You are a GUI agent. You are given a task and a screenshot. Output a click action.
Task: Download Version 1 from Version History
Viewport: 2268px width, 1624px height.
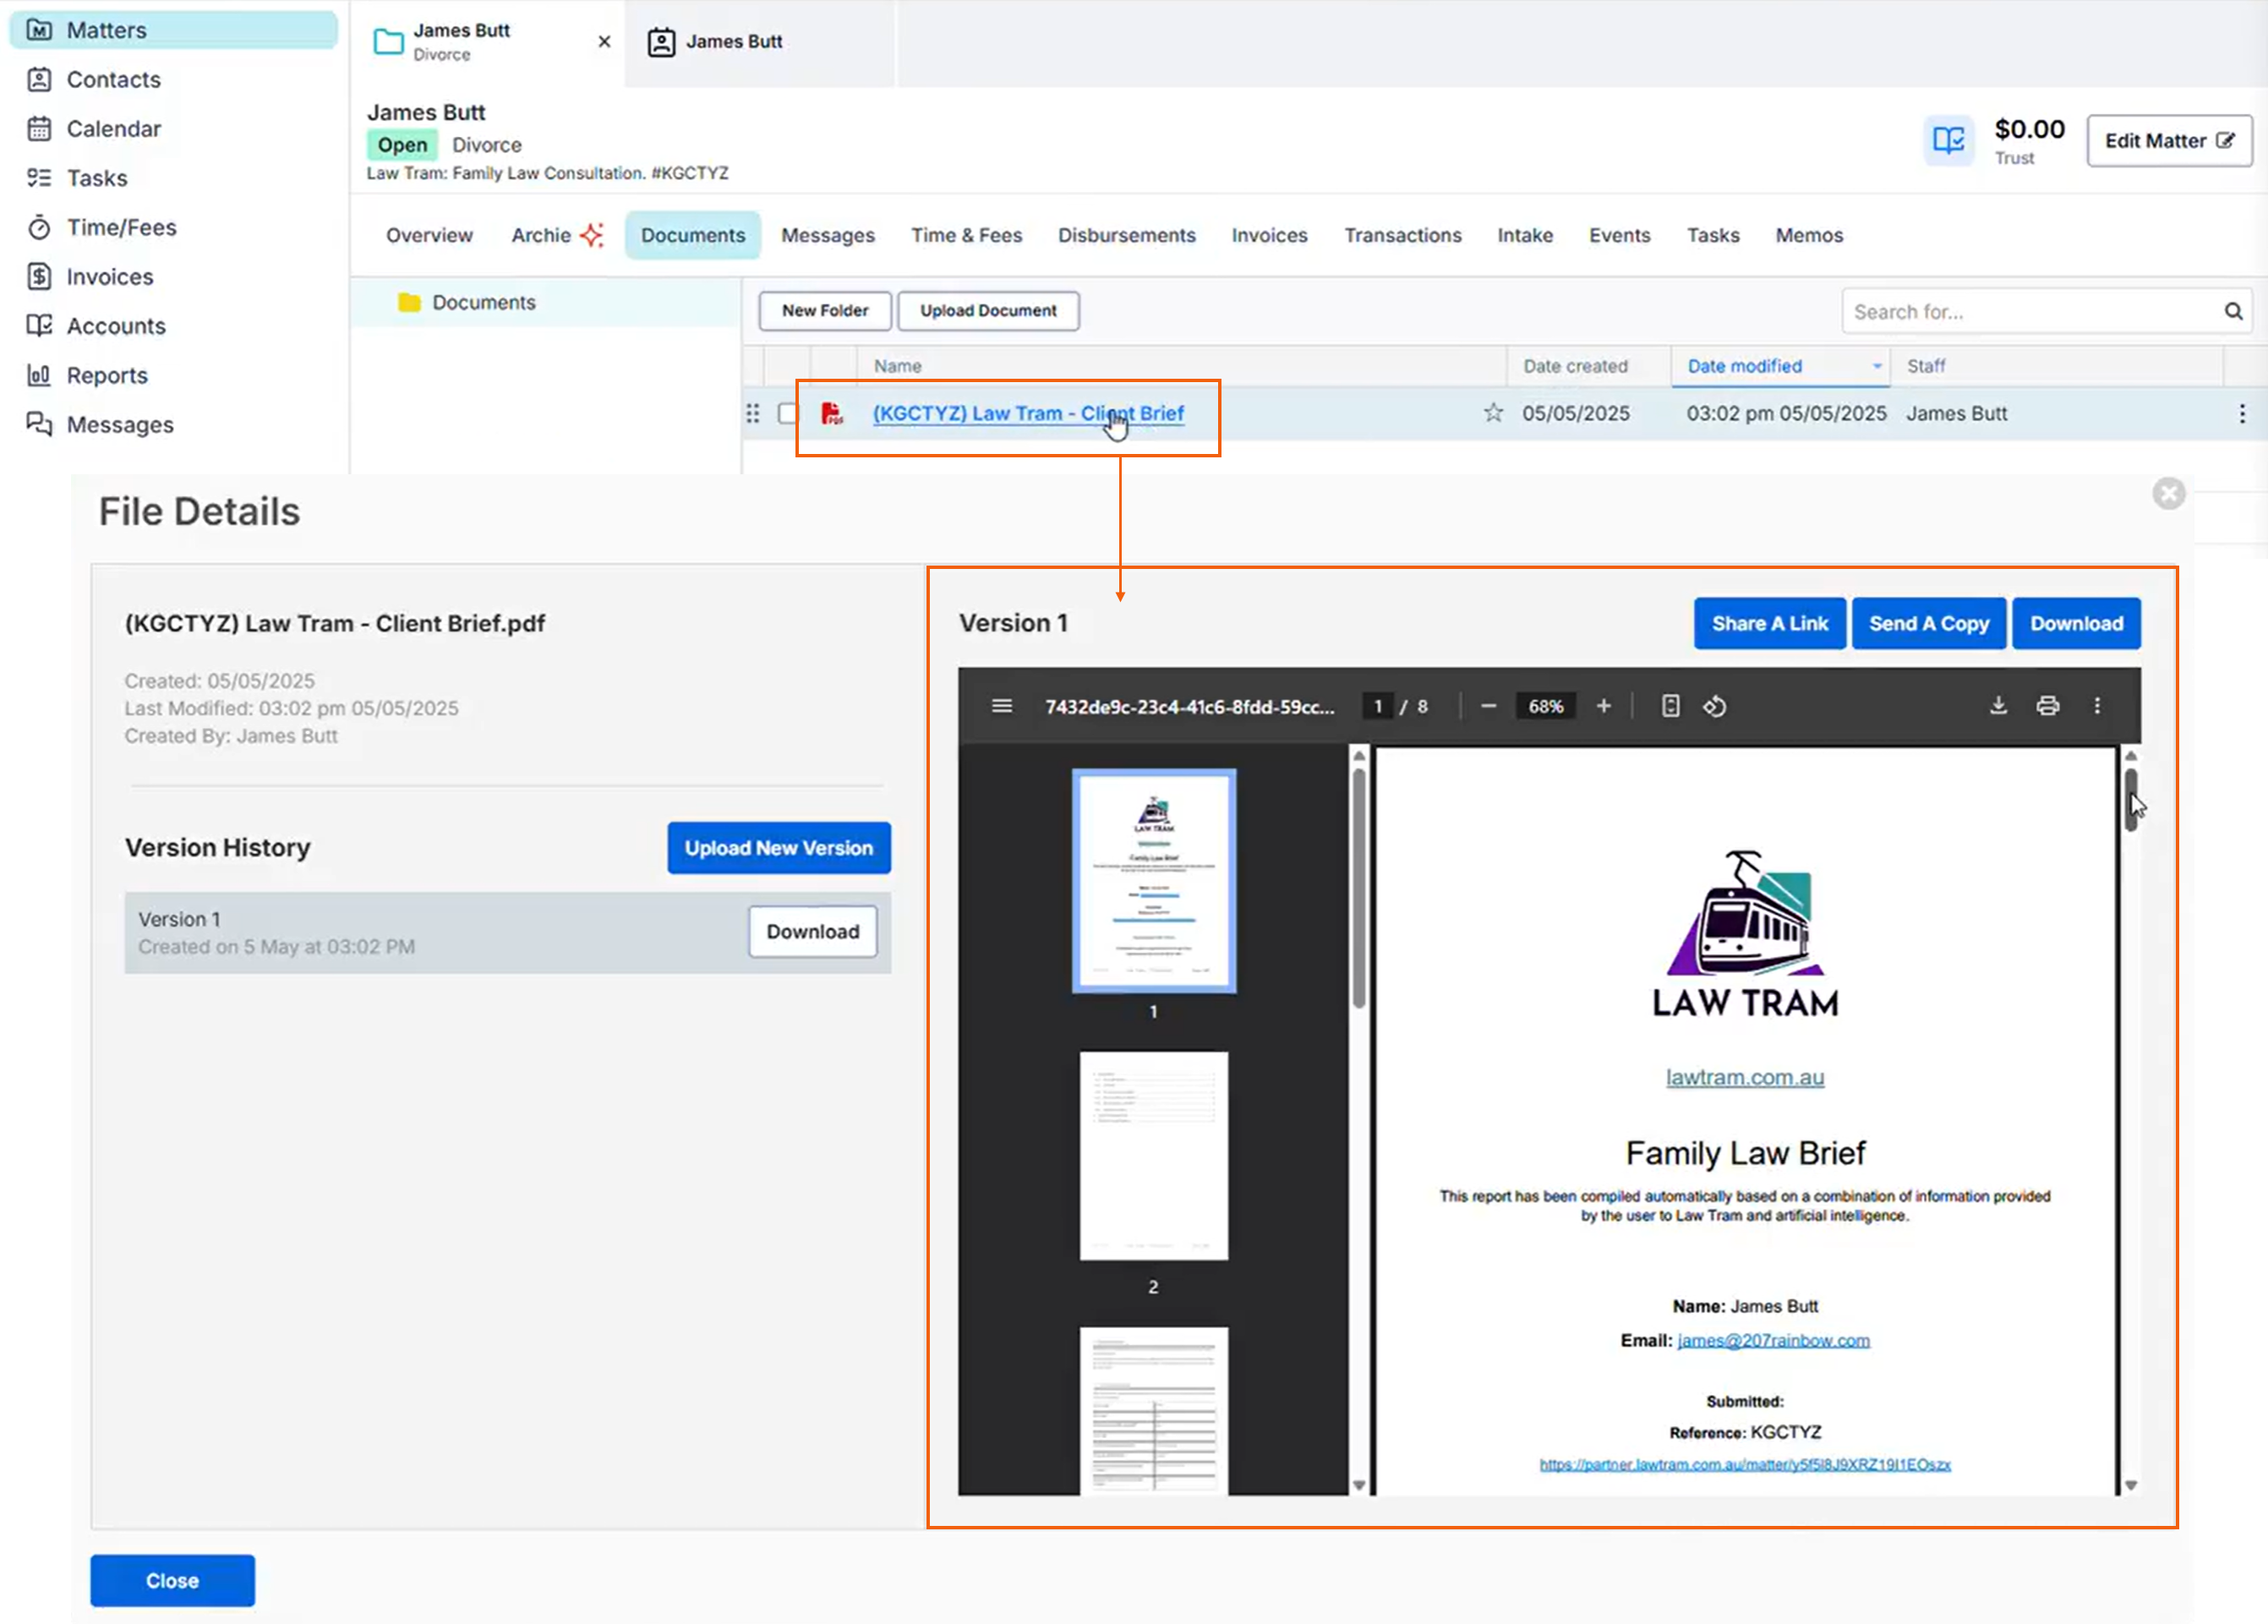[812, 931]
